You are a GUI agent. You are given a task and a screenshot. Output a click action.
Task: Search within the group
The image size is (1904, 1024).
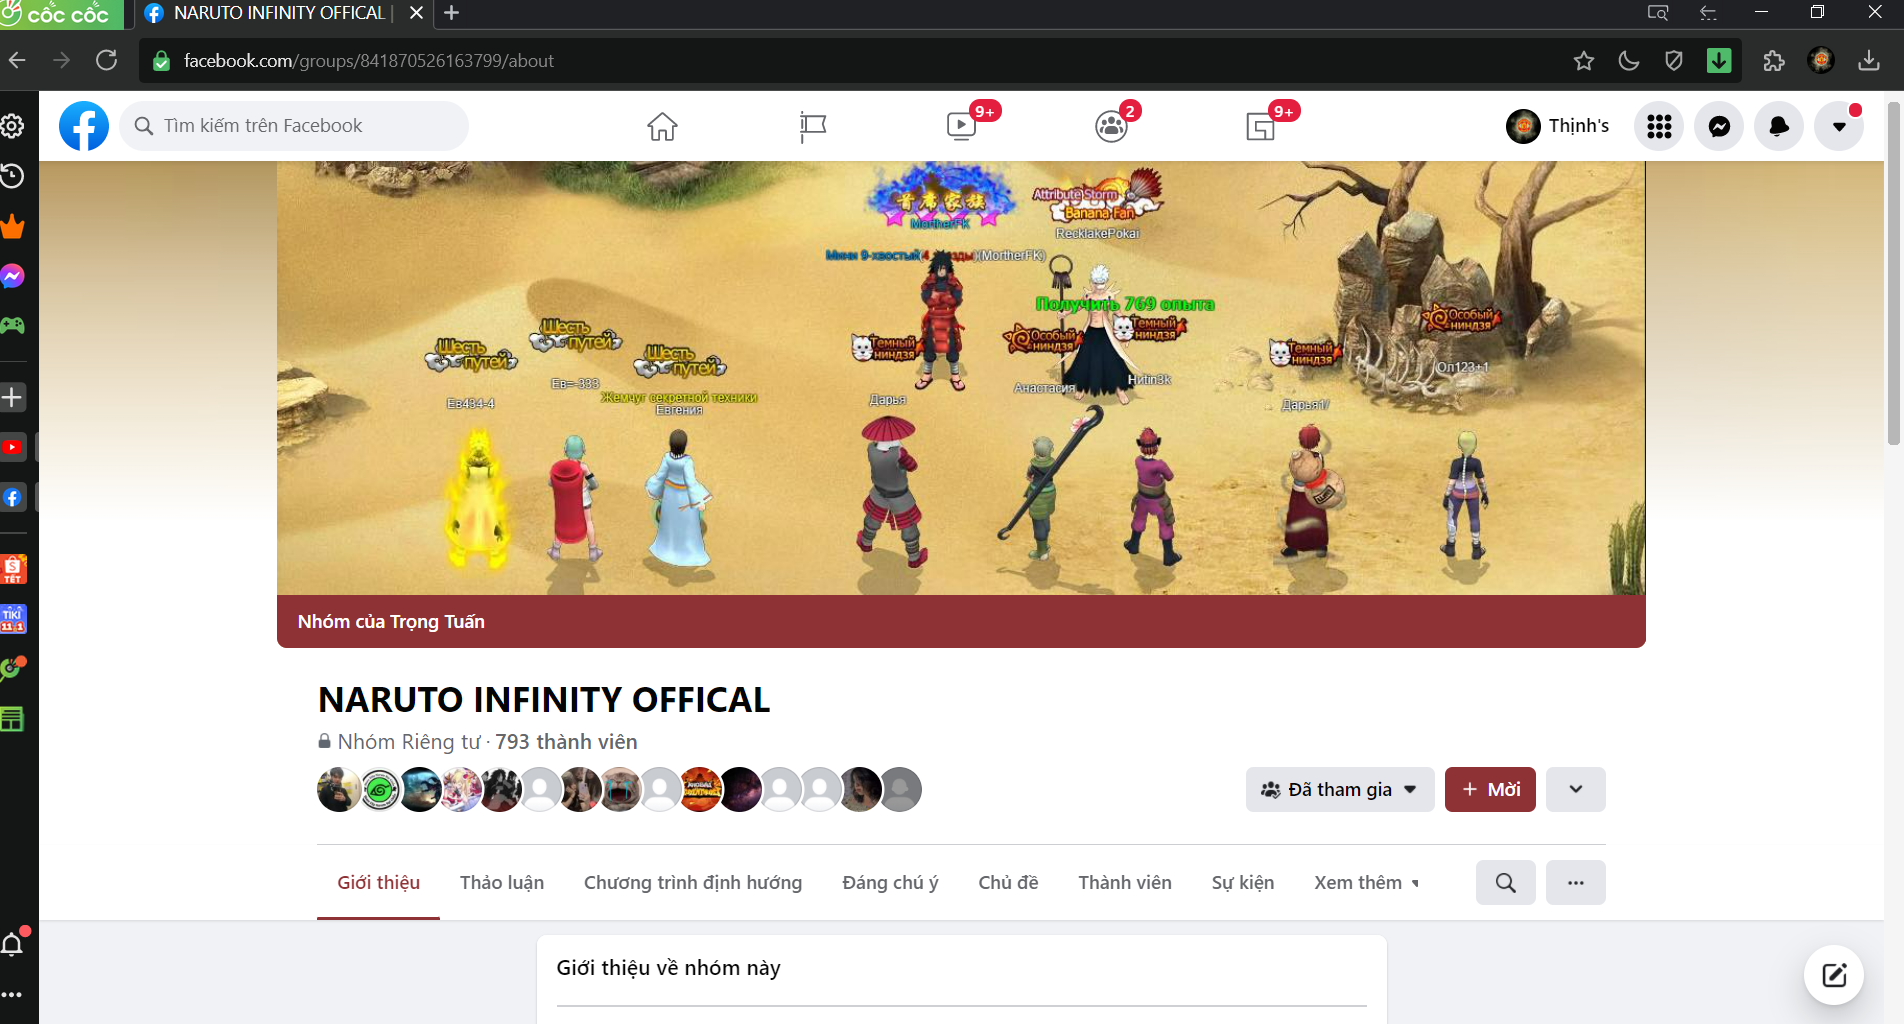pos(1506,883)
